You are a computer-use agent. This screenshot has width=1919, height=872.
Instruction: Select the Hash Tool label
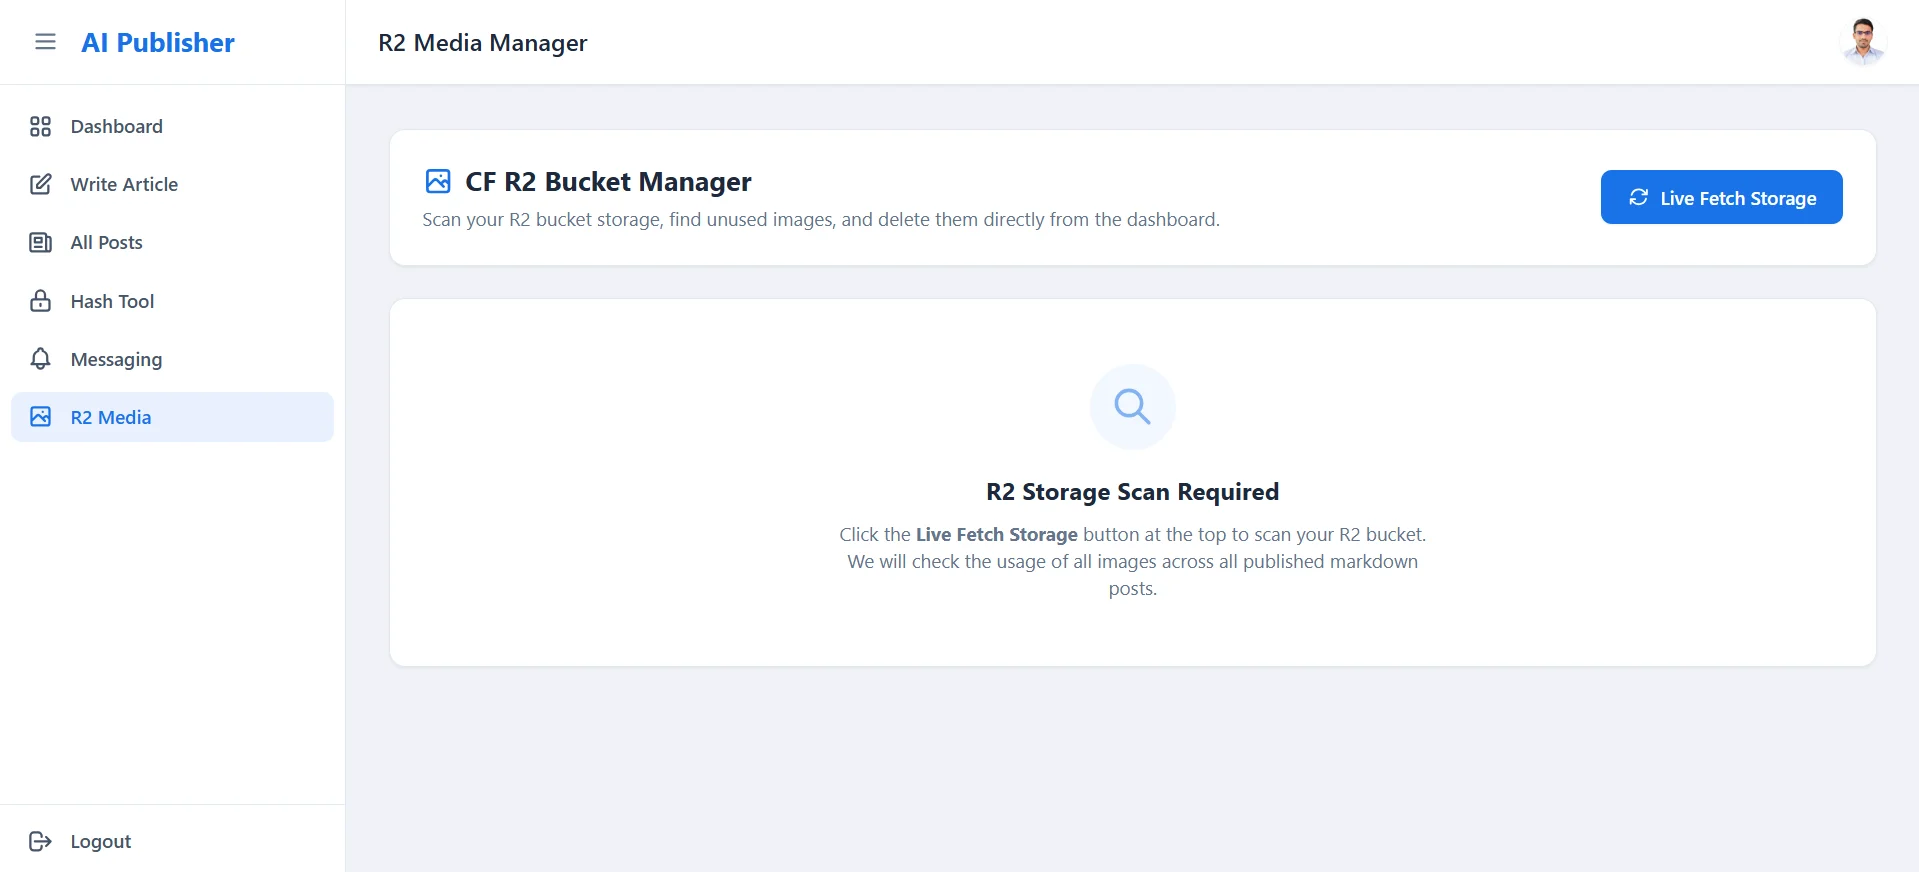(112, 301)
